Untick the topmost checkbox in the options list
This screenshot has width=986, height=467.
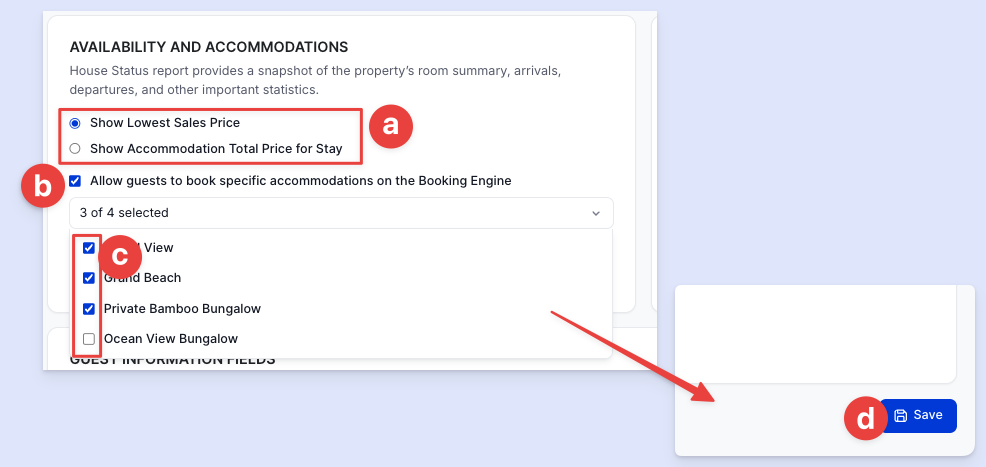pyautogui.click(x=89, y=248)
